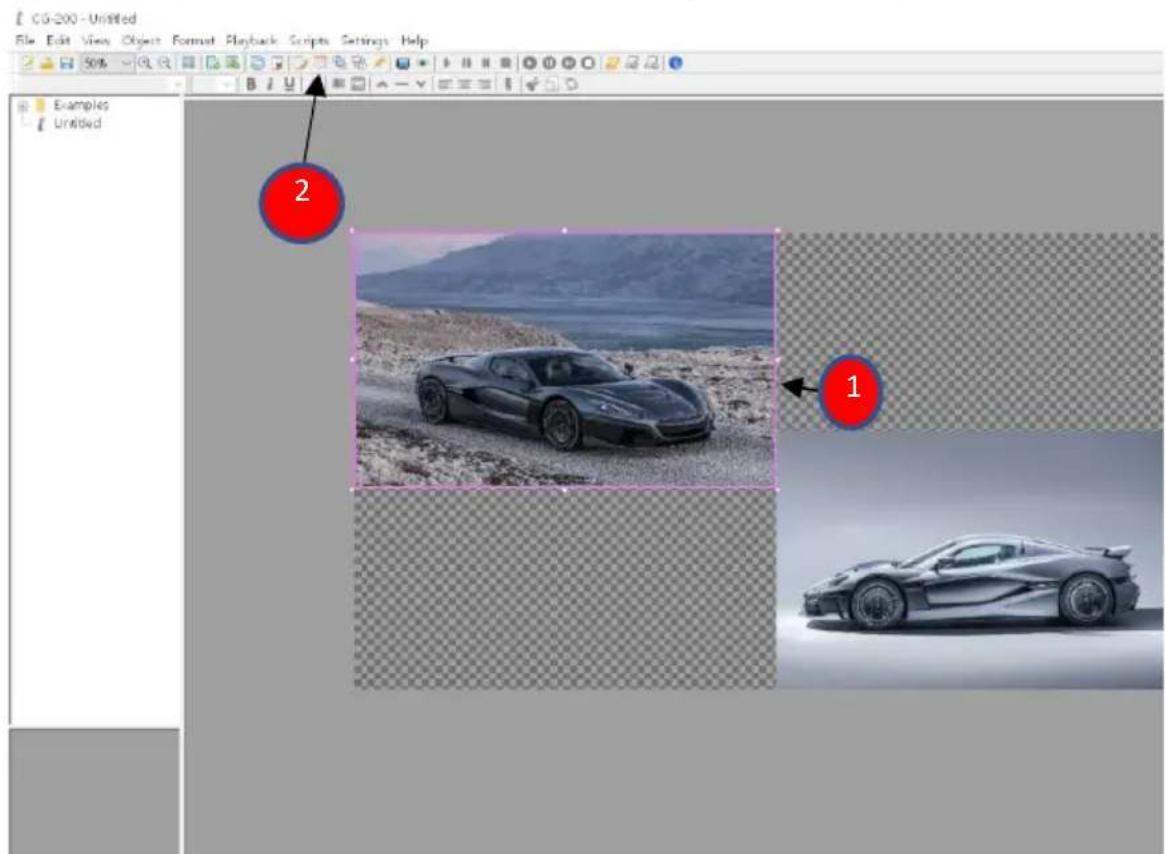Click the horizontal dash icon between the chevrons

tap(401, 85)
